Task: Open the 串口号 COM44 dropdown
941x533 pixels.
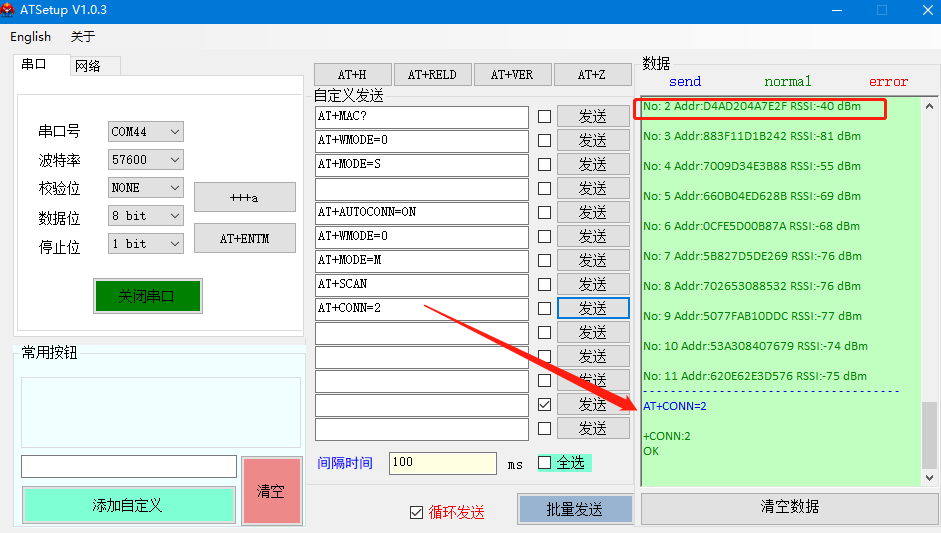Action: click(146, 132)
